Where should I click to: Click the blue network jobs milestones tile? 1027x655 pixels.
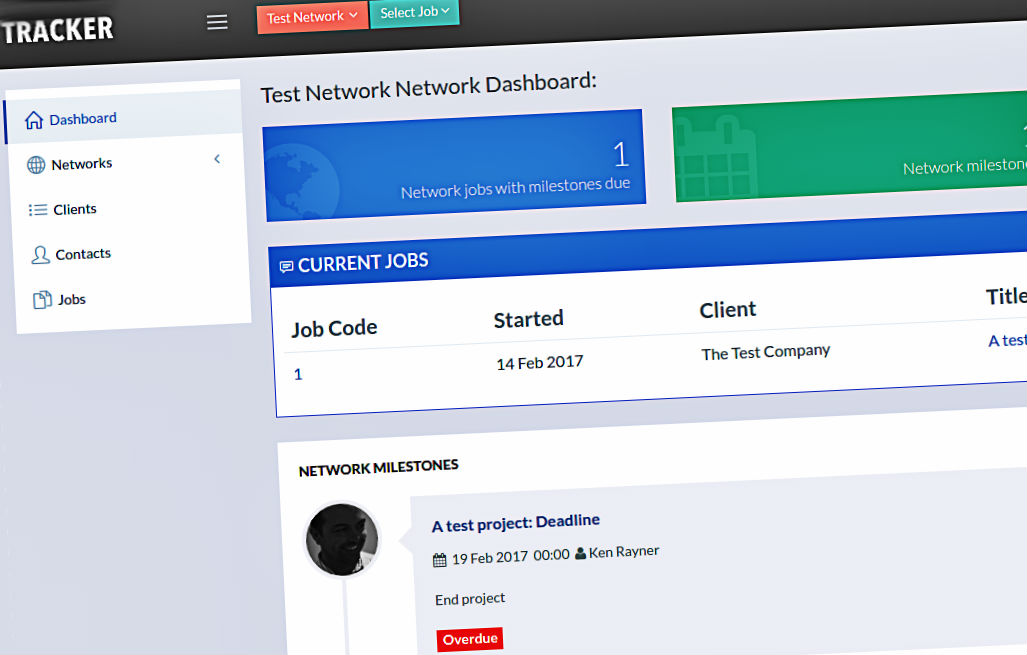[x=454, y=163]
